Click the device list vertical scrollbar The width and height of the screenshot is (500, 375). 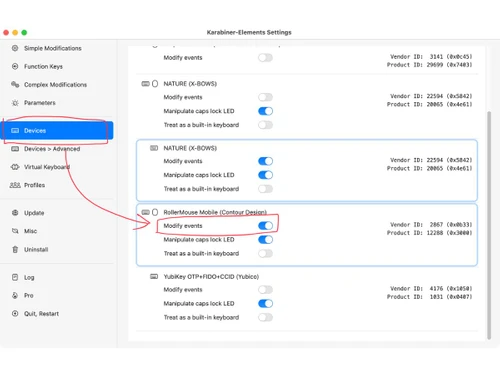tap(489, 225)
